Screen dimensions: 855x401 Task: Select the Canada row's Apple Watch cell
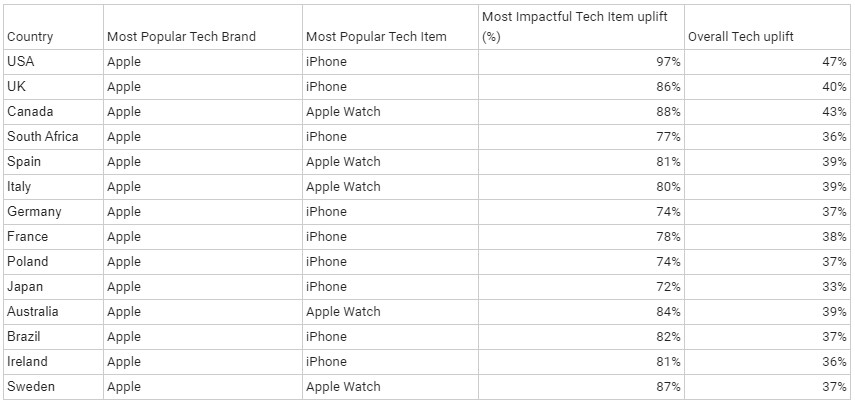point(343,112)
